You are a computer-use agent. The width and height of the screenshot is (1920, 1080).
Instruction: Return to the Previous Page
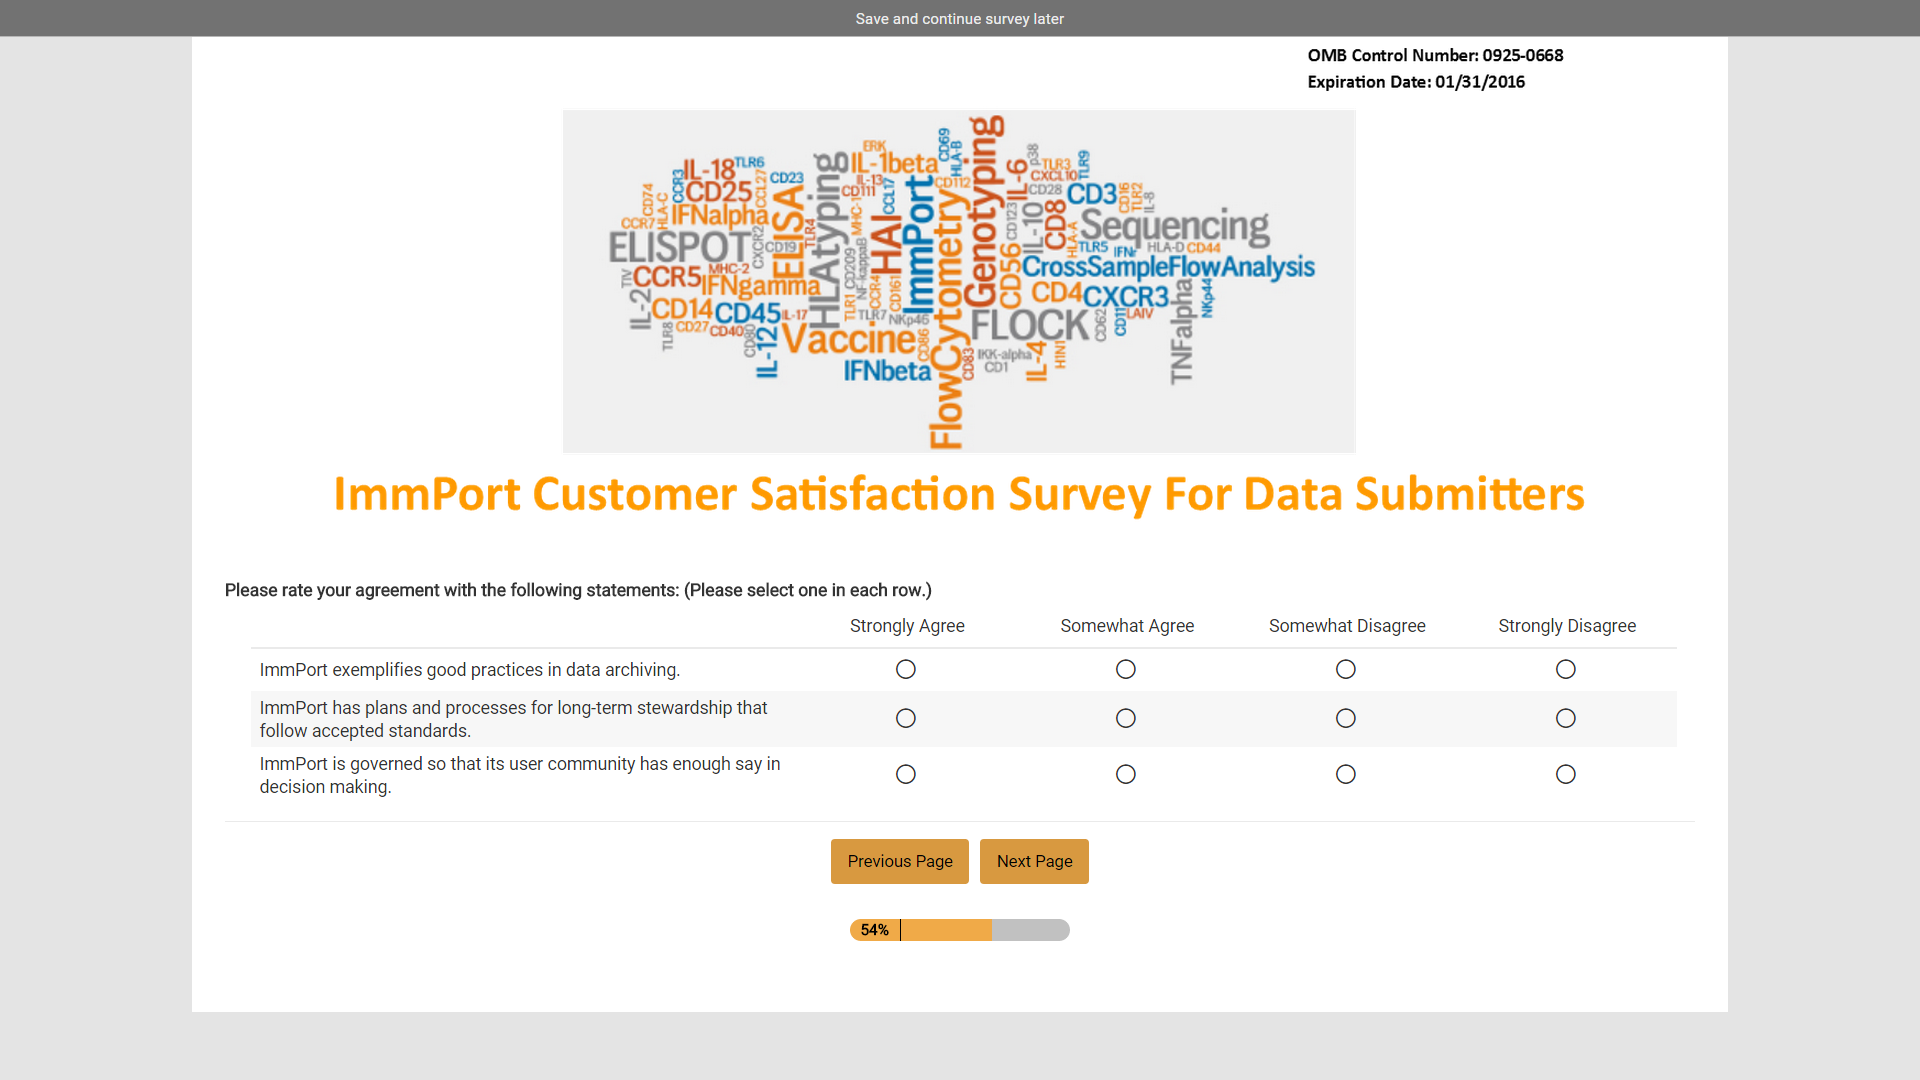coord(899,861)
